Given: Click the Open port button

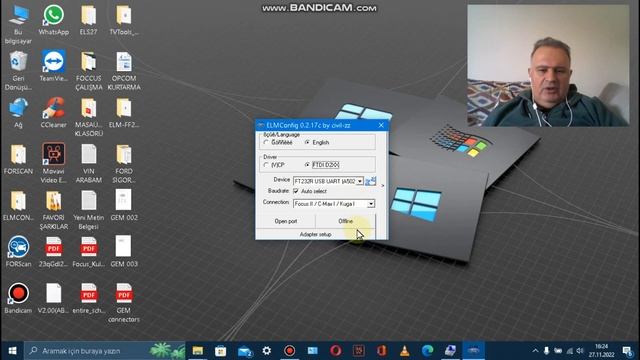Looking at the screenshot, I should coord(286,221).
